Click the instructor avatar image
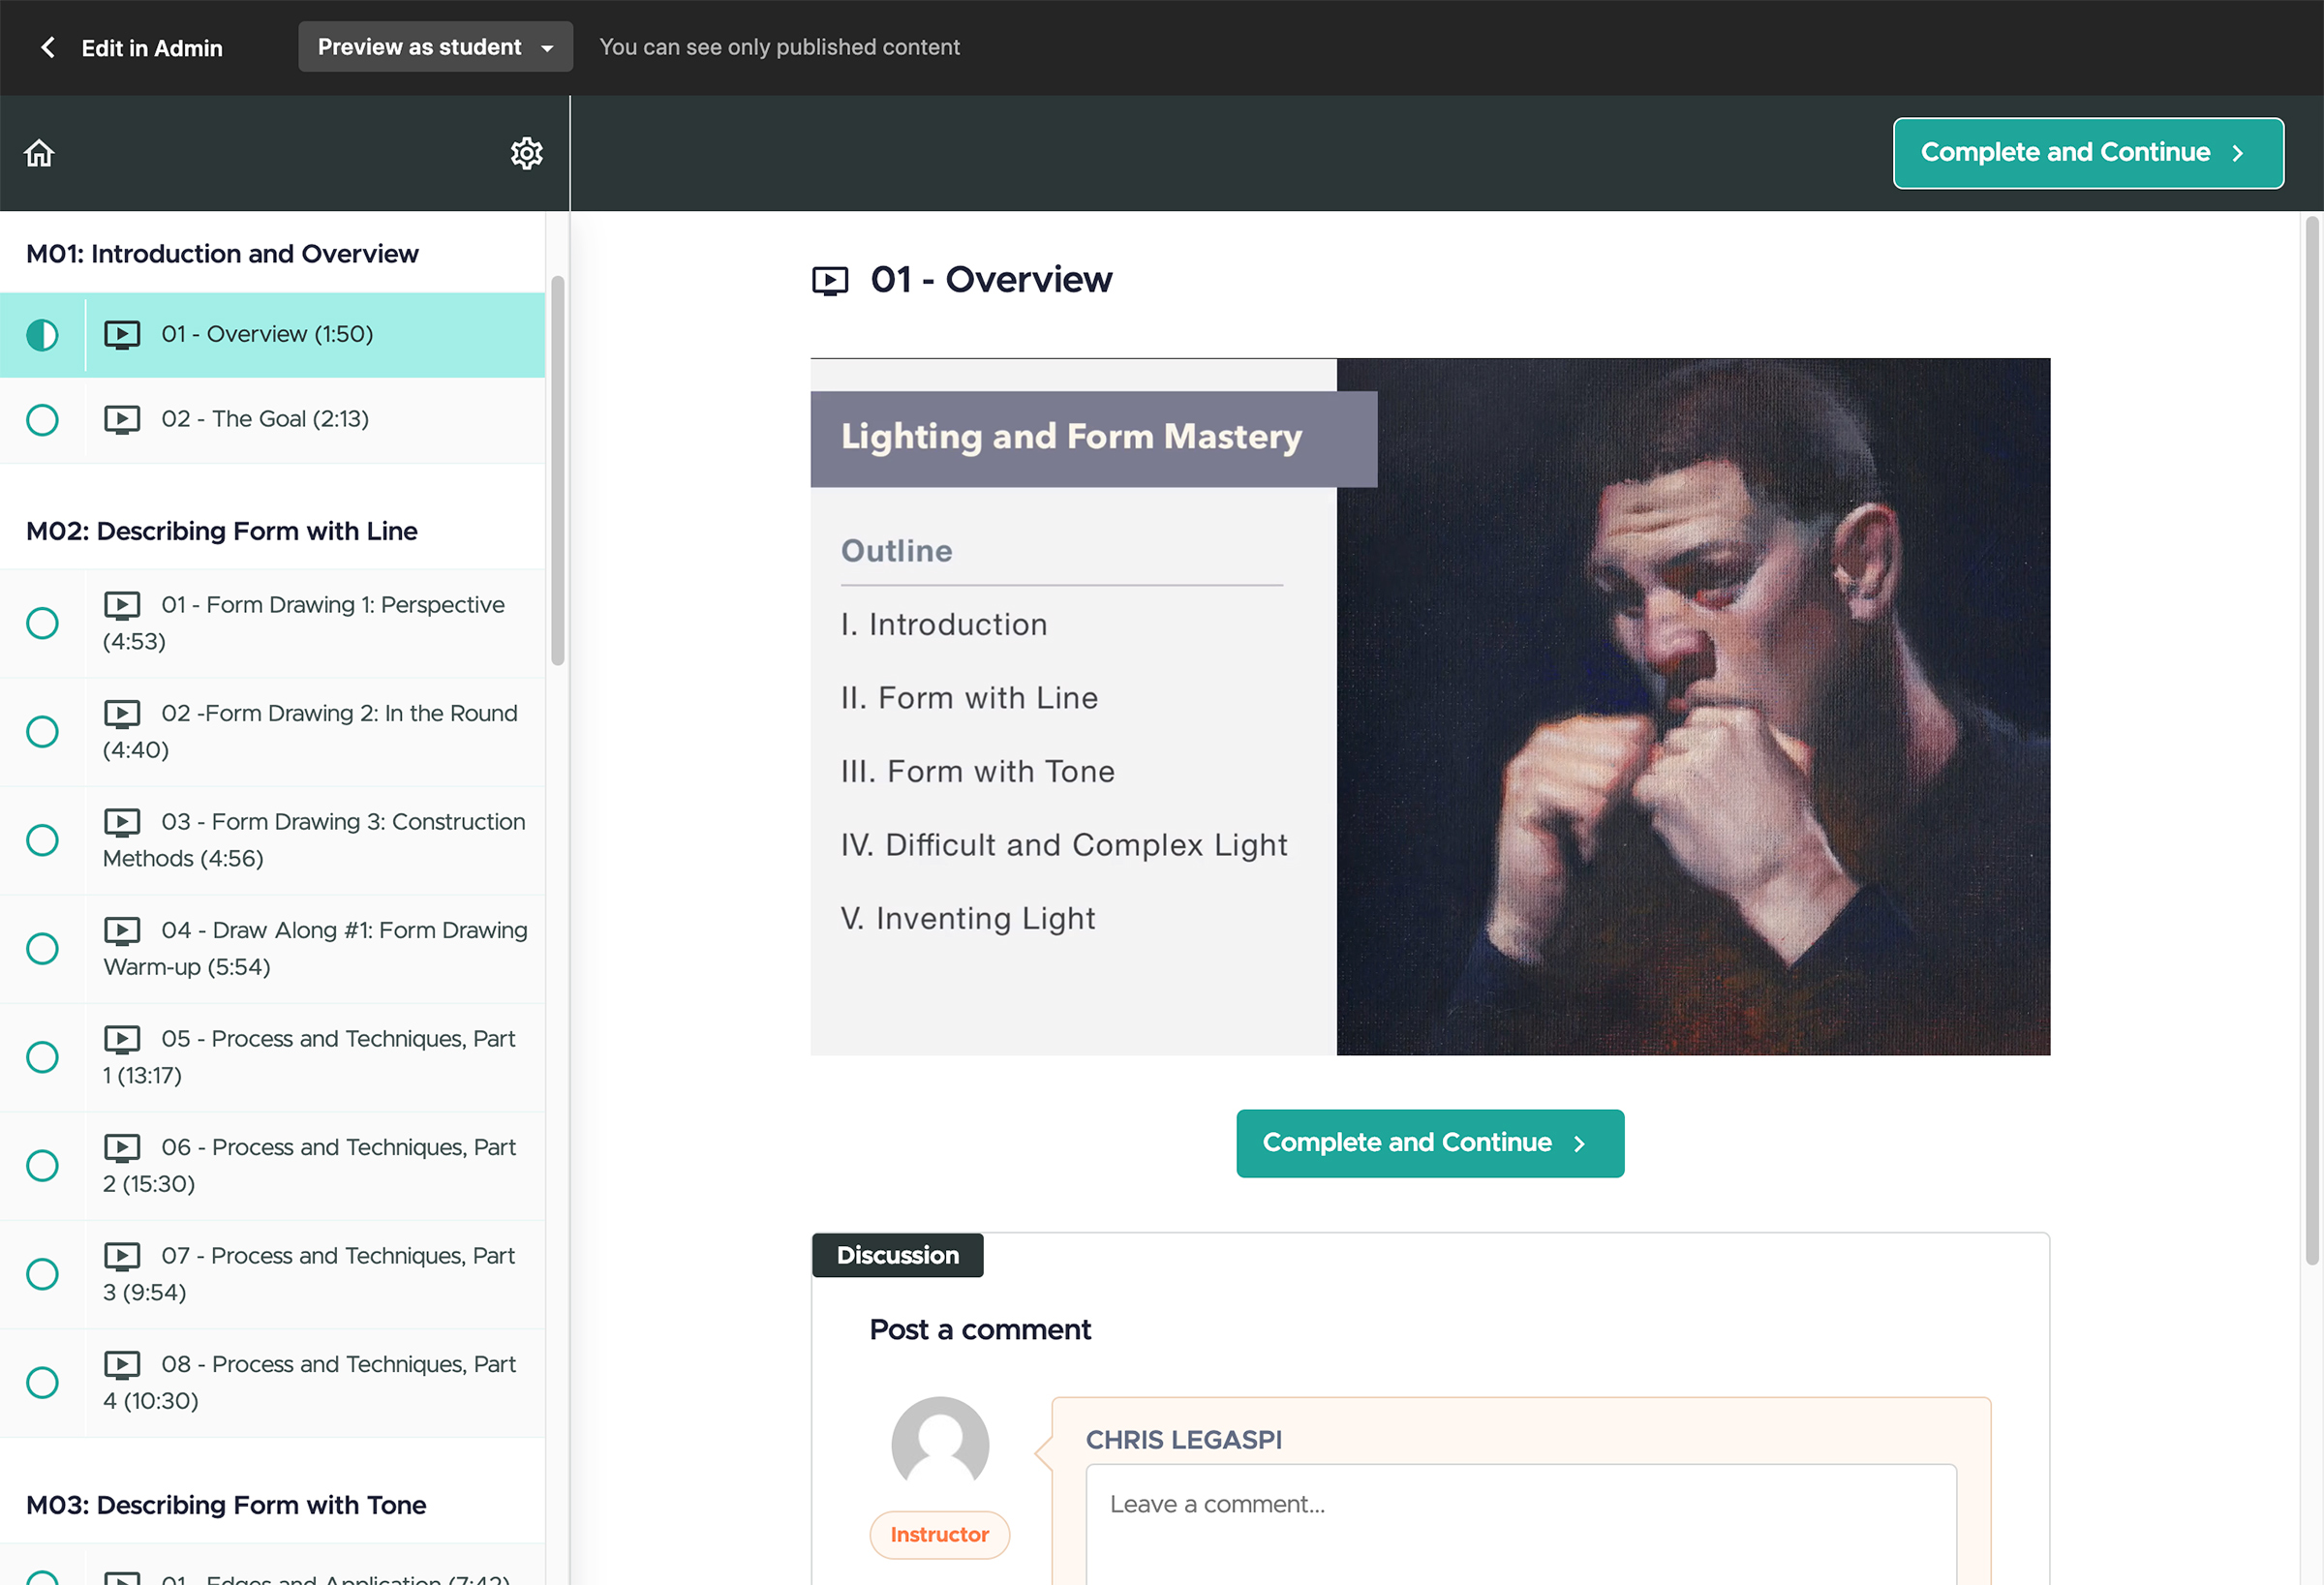This screenshot has width=2324, height=1585. tap(940, 1444)
